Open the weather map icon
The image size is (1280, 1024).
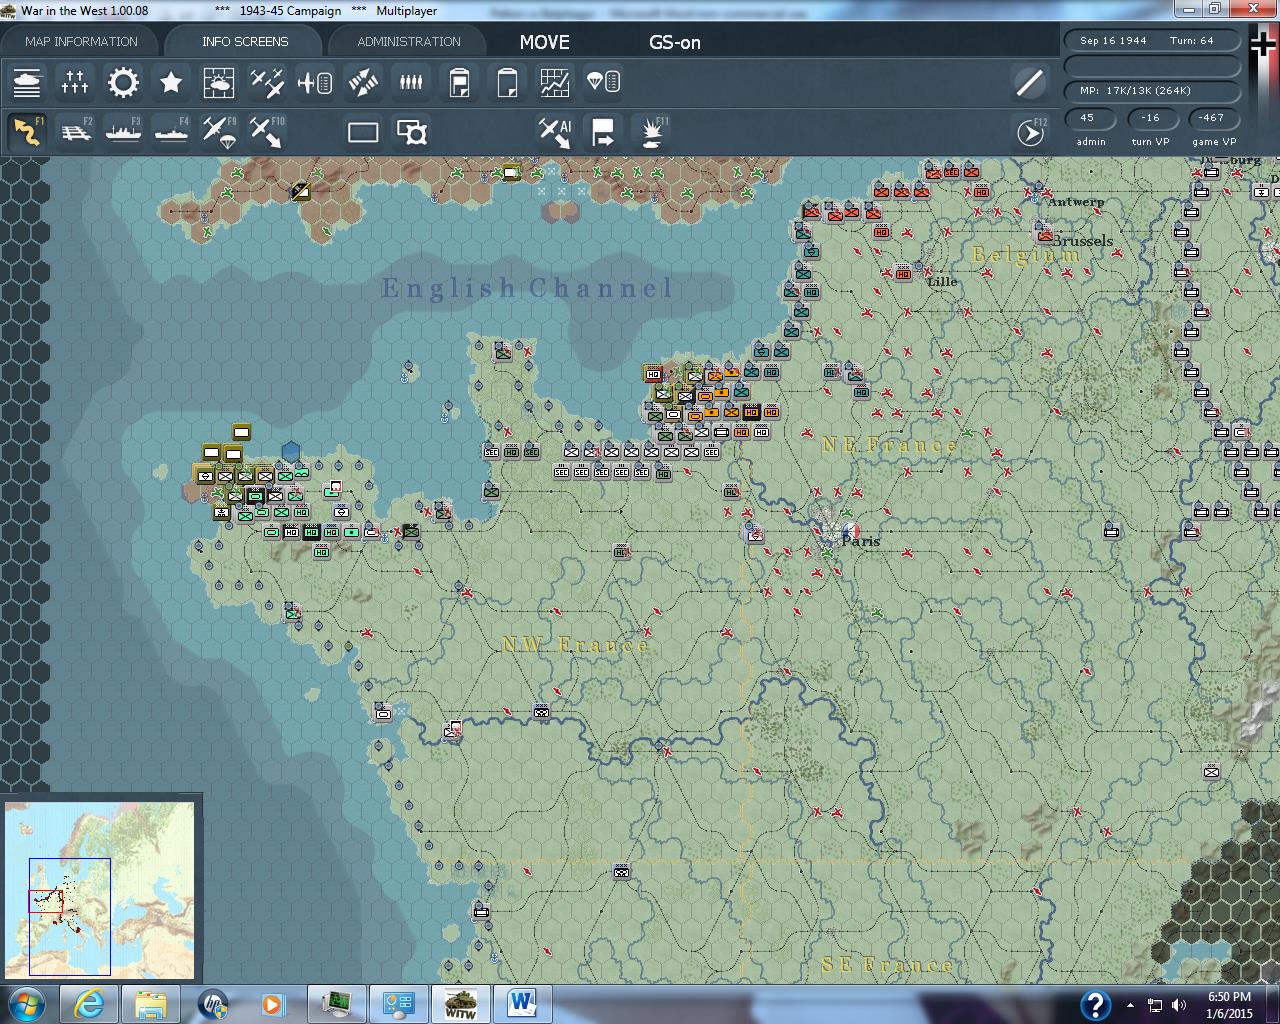[x=219, y=82]
